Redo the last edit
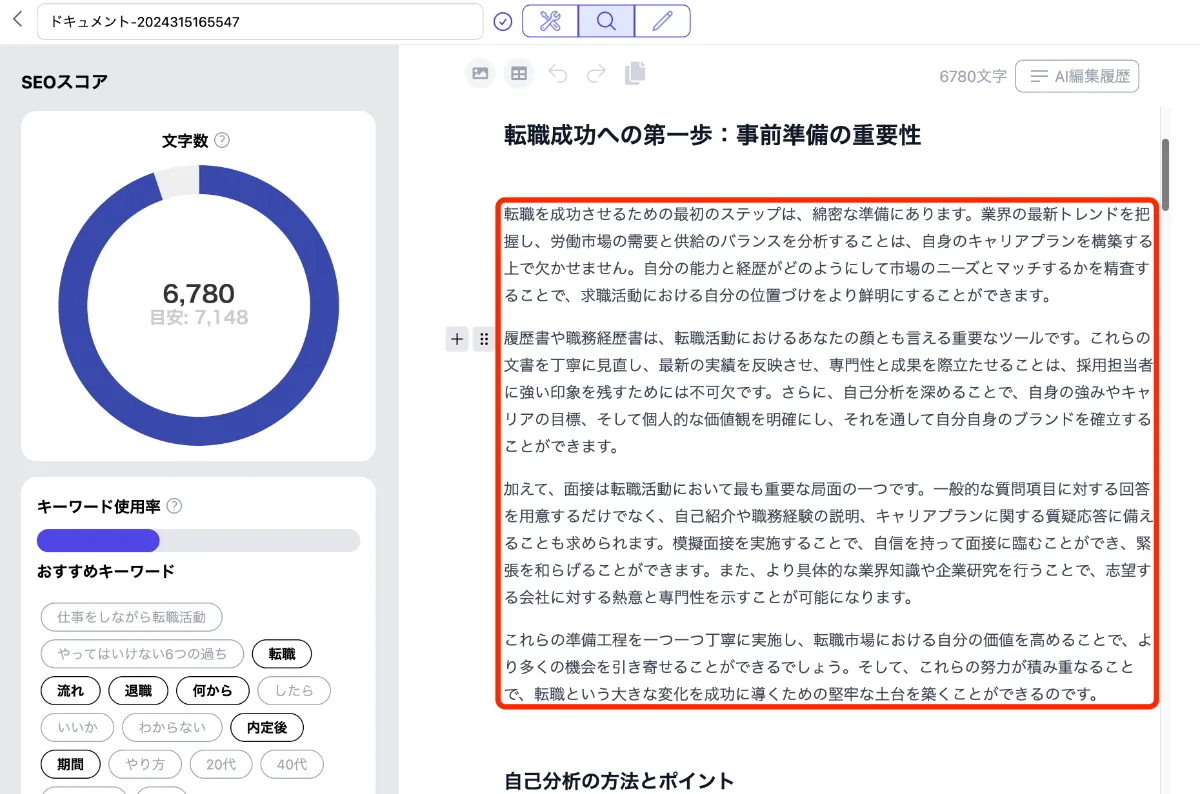The height and width of the screenshot is (794, 1200). [596, 73]
